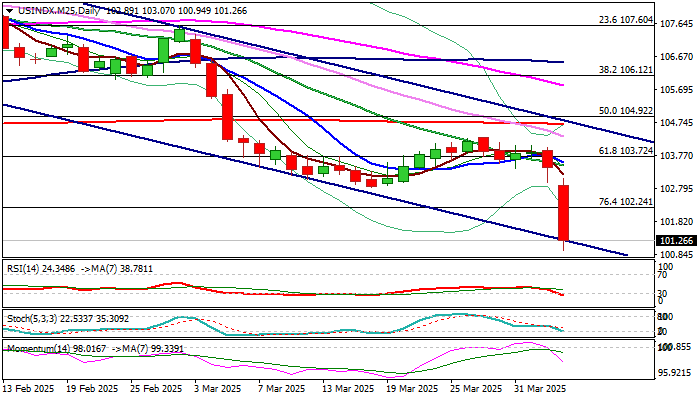Select the 50.0 104.922 Fibonacci label
This screenshot has width=700, height=400.
pyautogui.click(x=626, y=111)
